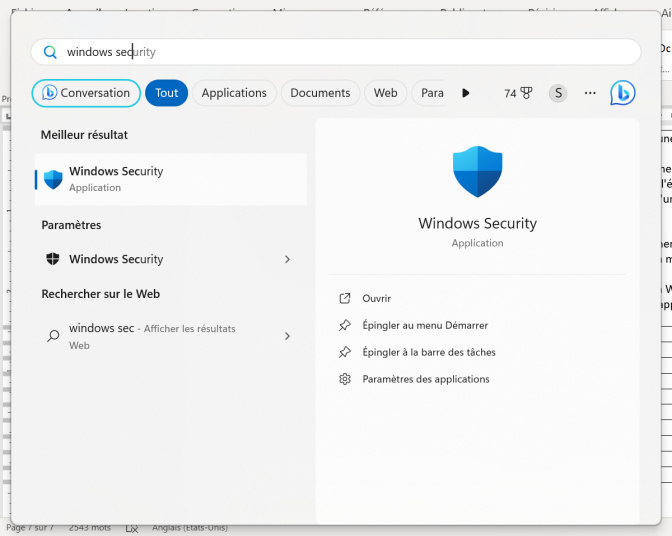The height and width of the screenshot is (536, 672).
Task: Click the pin icon beside Épingler à la barre des tâches
Action: (345, 352)
